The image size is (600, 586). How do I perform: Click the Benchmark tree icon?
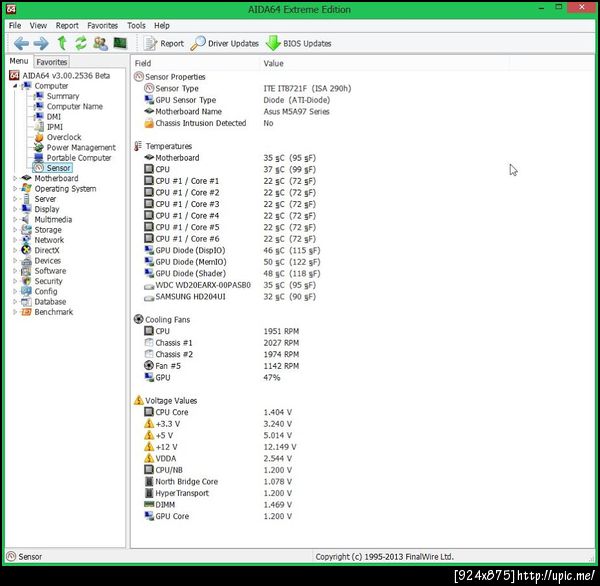pos(26,312)
